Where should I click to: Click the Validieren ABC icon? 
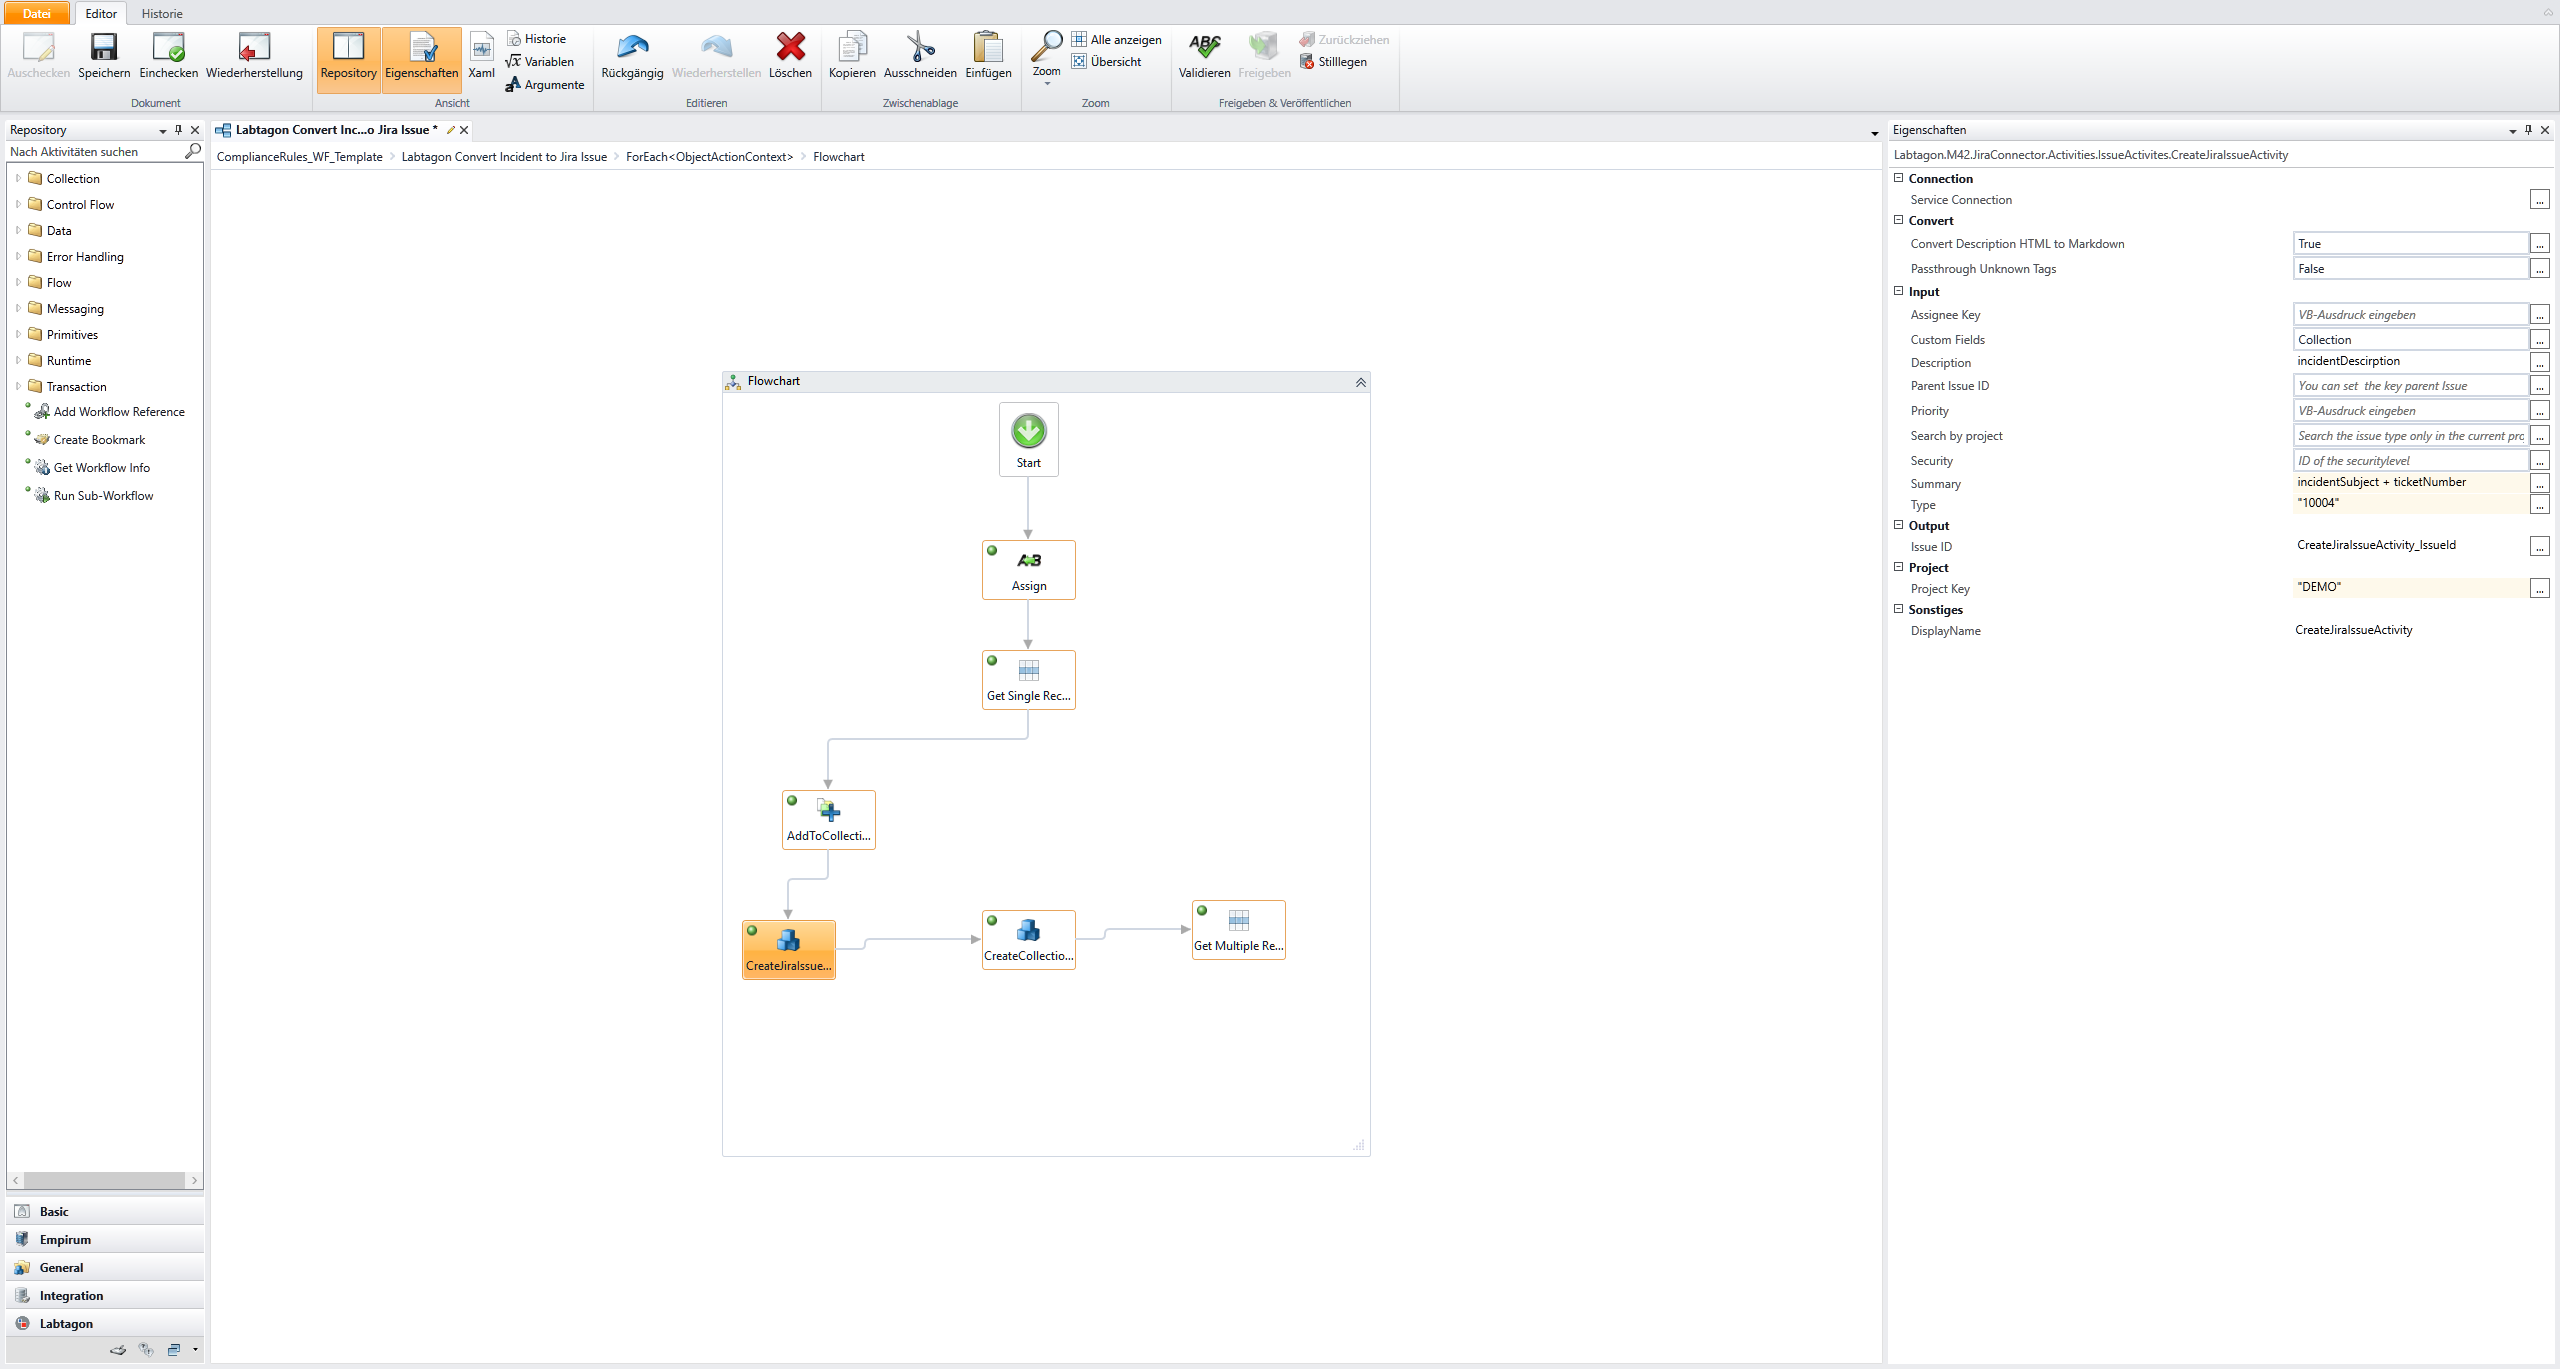pos(1204,47)
